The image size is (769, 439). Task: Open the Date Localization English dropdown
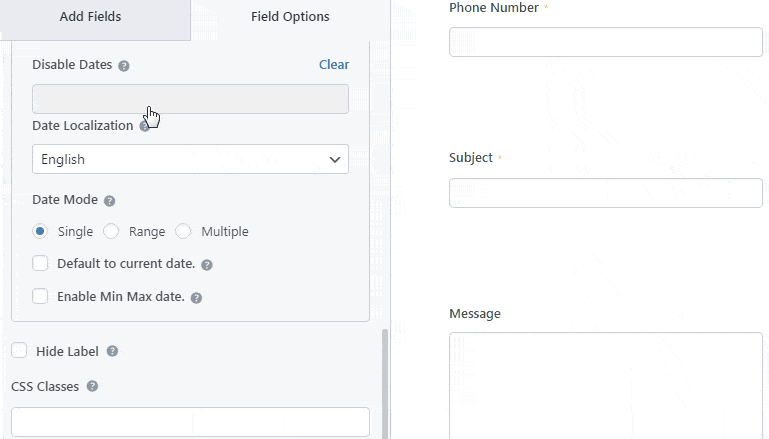[x=190, y=159]
